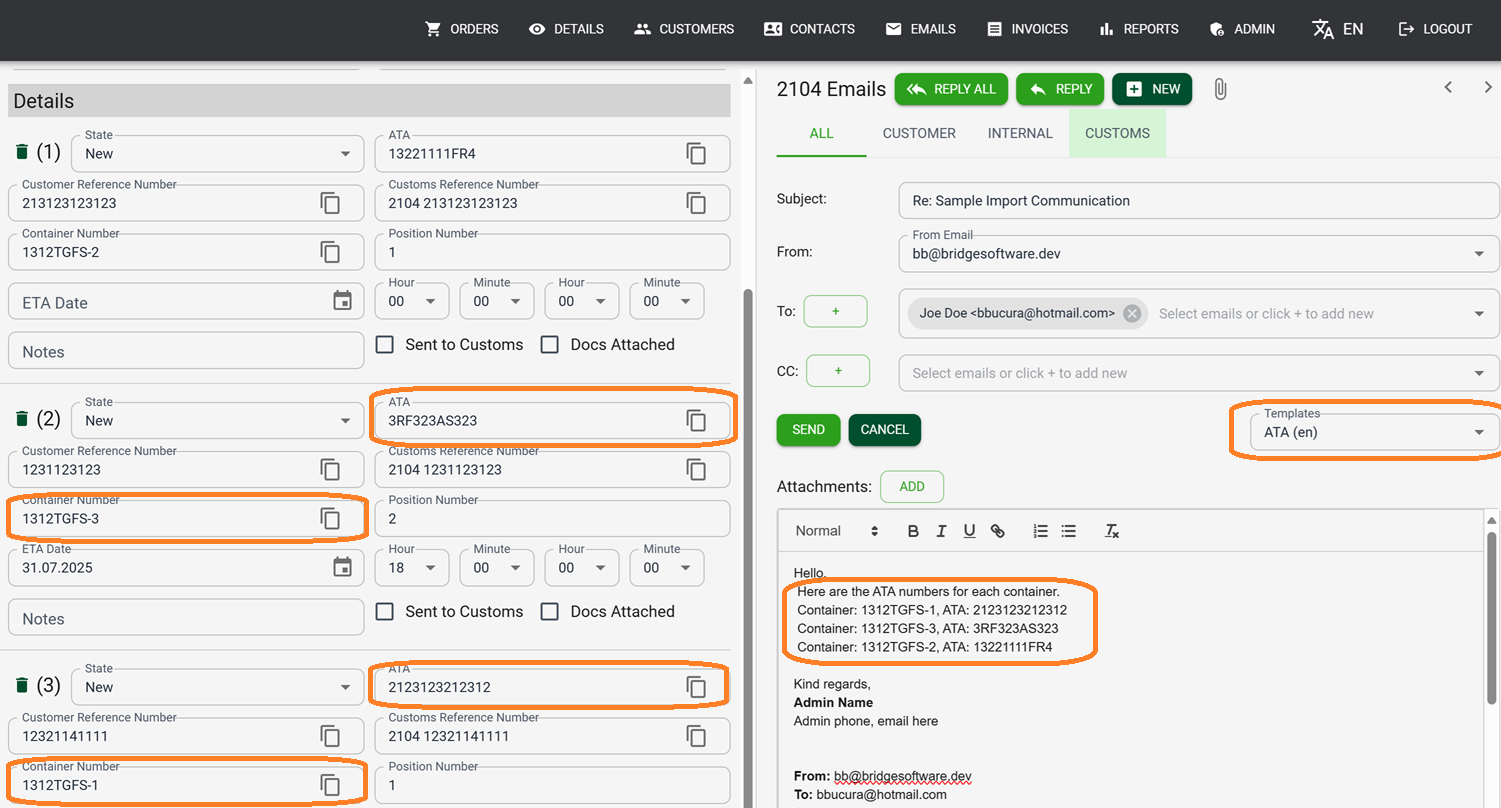Apply bold formatting in email editor
Image resolution: width=1501 pixels, height=808 pixels.
(913, 531)
